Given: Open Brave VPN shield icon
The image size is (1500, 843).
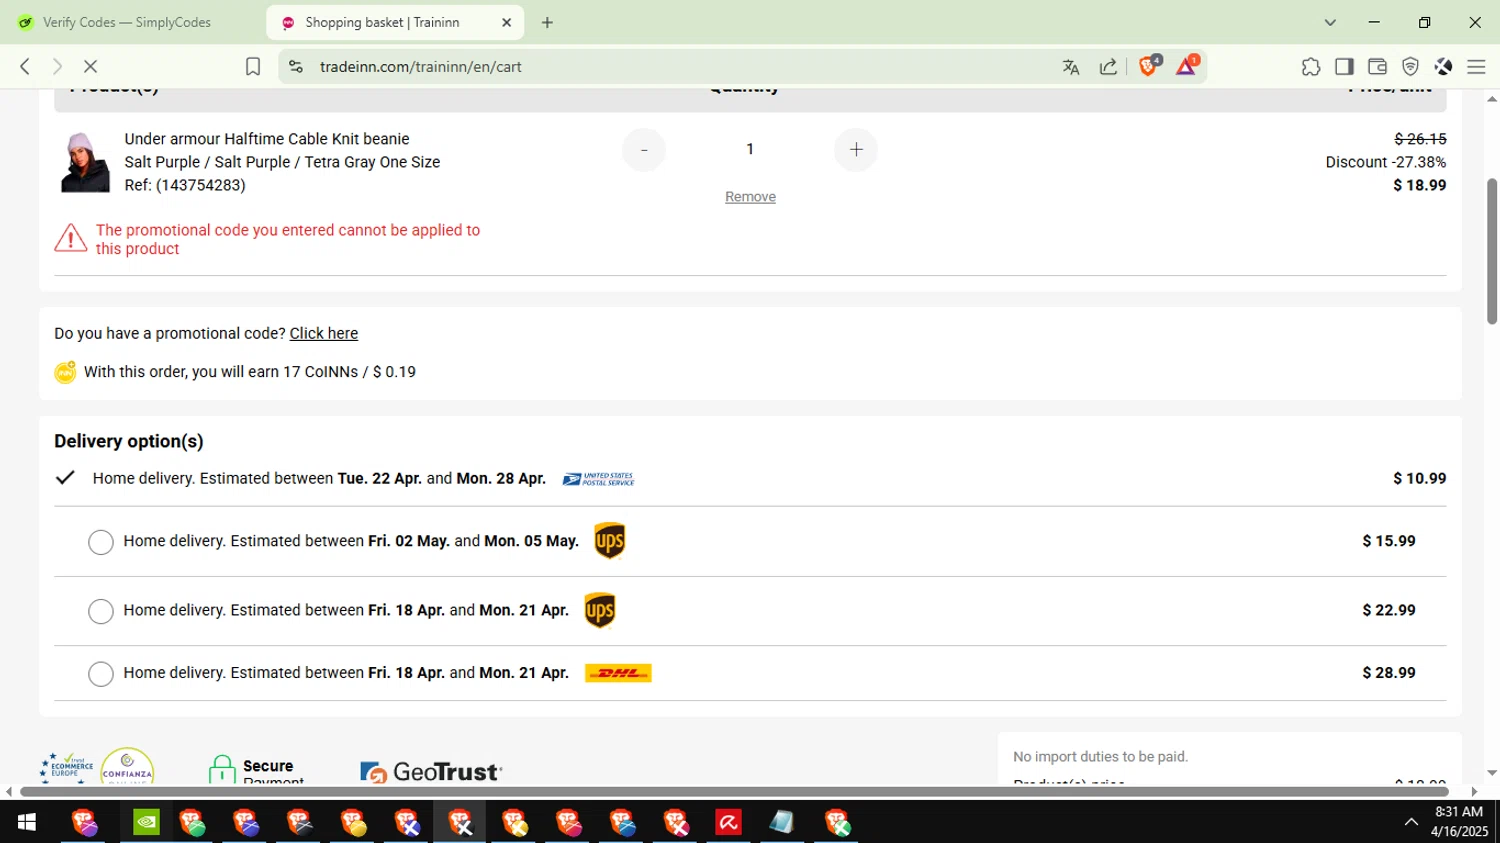Looking at the screenshot, I should pyautogui.click(x=1410, y=67).
